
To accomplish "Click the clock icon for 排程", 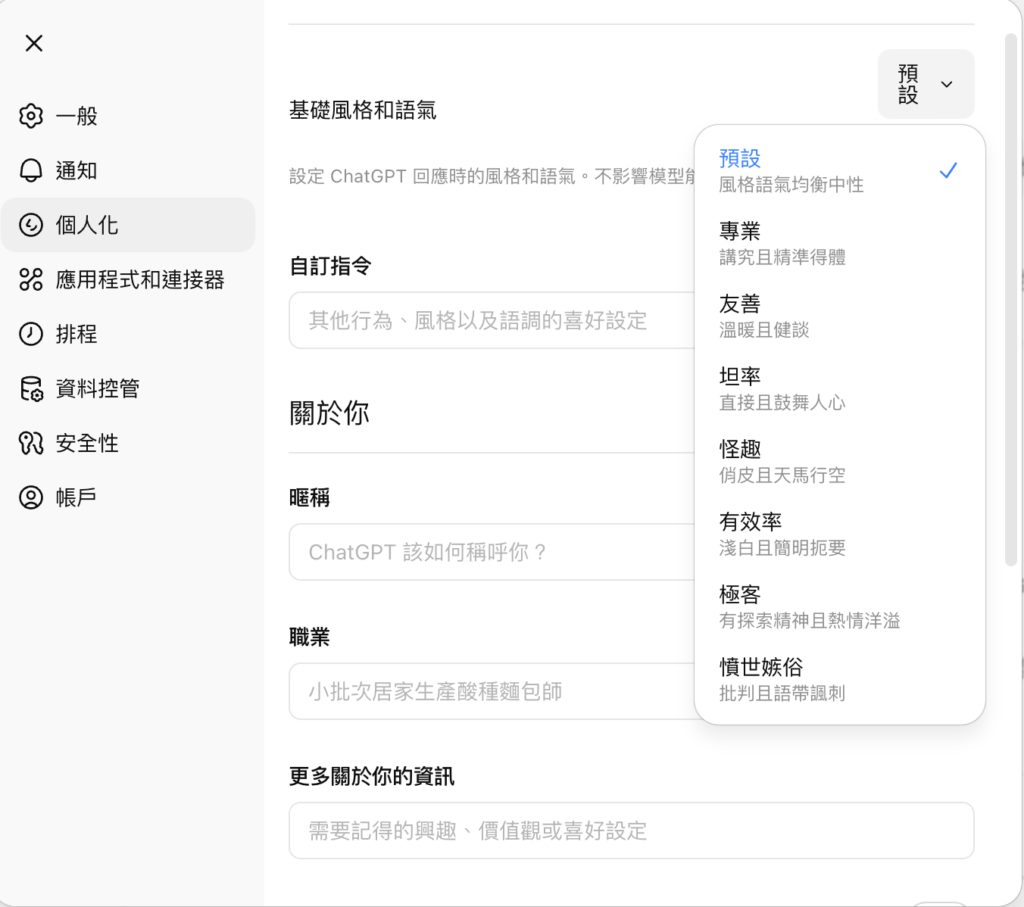I will click(32, 334).
